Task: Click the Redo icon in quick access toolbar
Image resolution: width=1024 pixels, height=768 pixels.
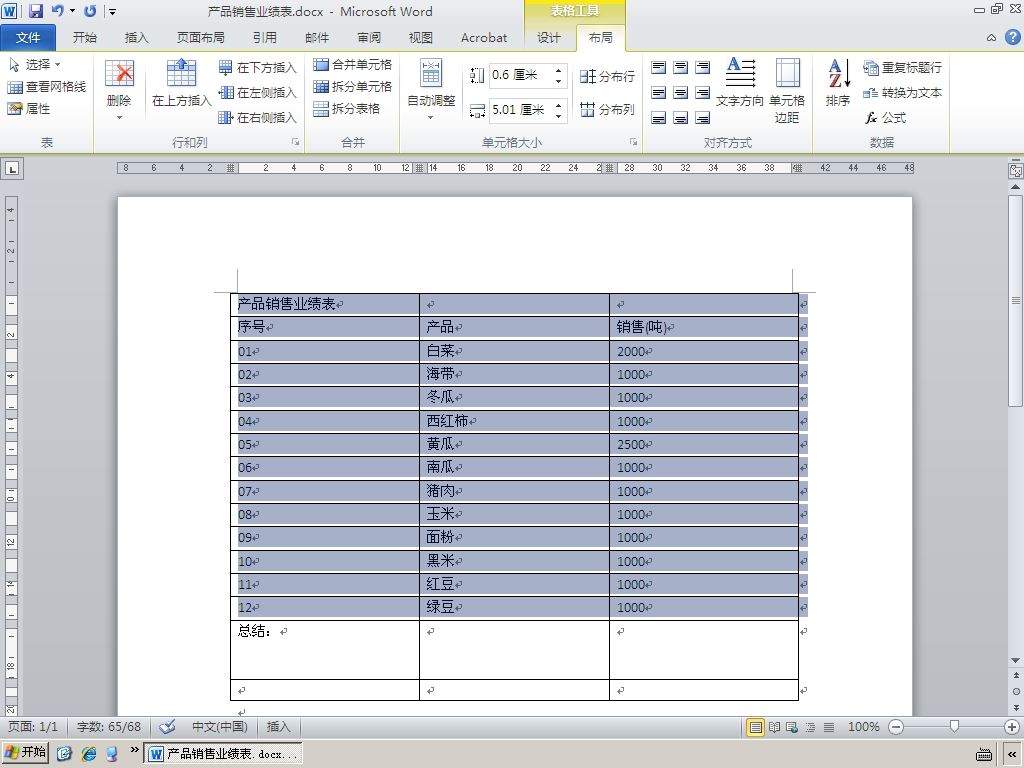Action: point(90,11)
